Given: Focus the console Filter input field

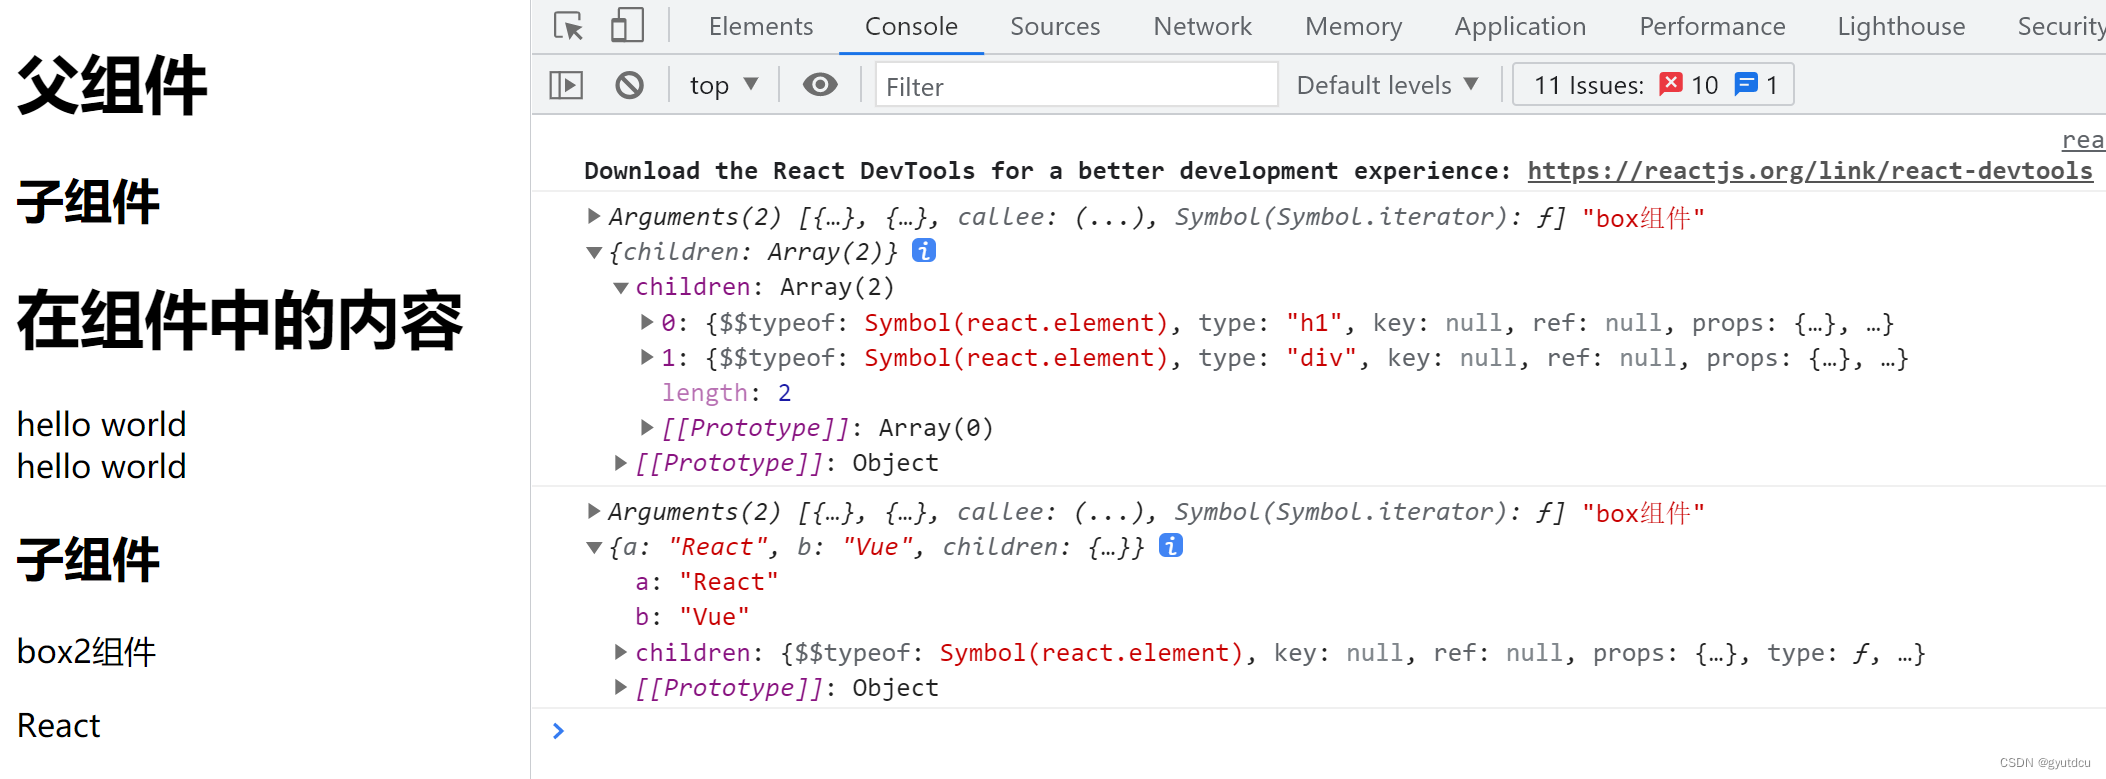Looking at the screenshot, I should (x=1075, y=86).
